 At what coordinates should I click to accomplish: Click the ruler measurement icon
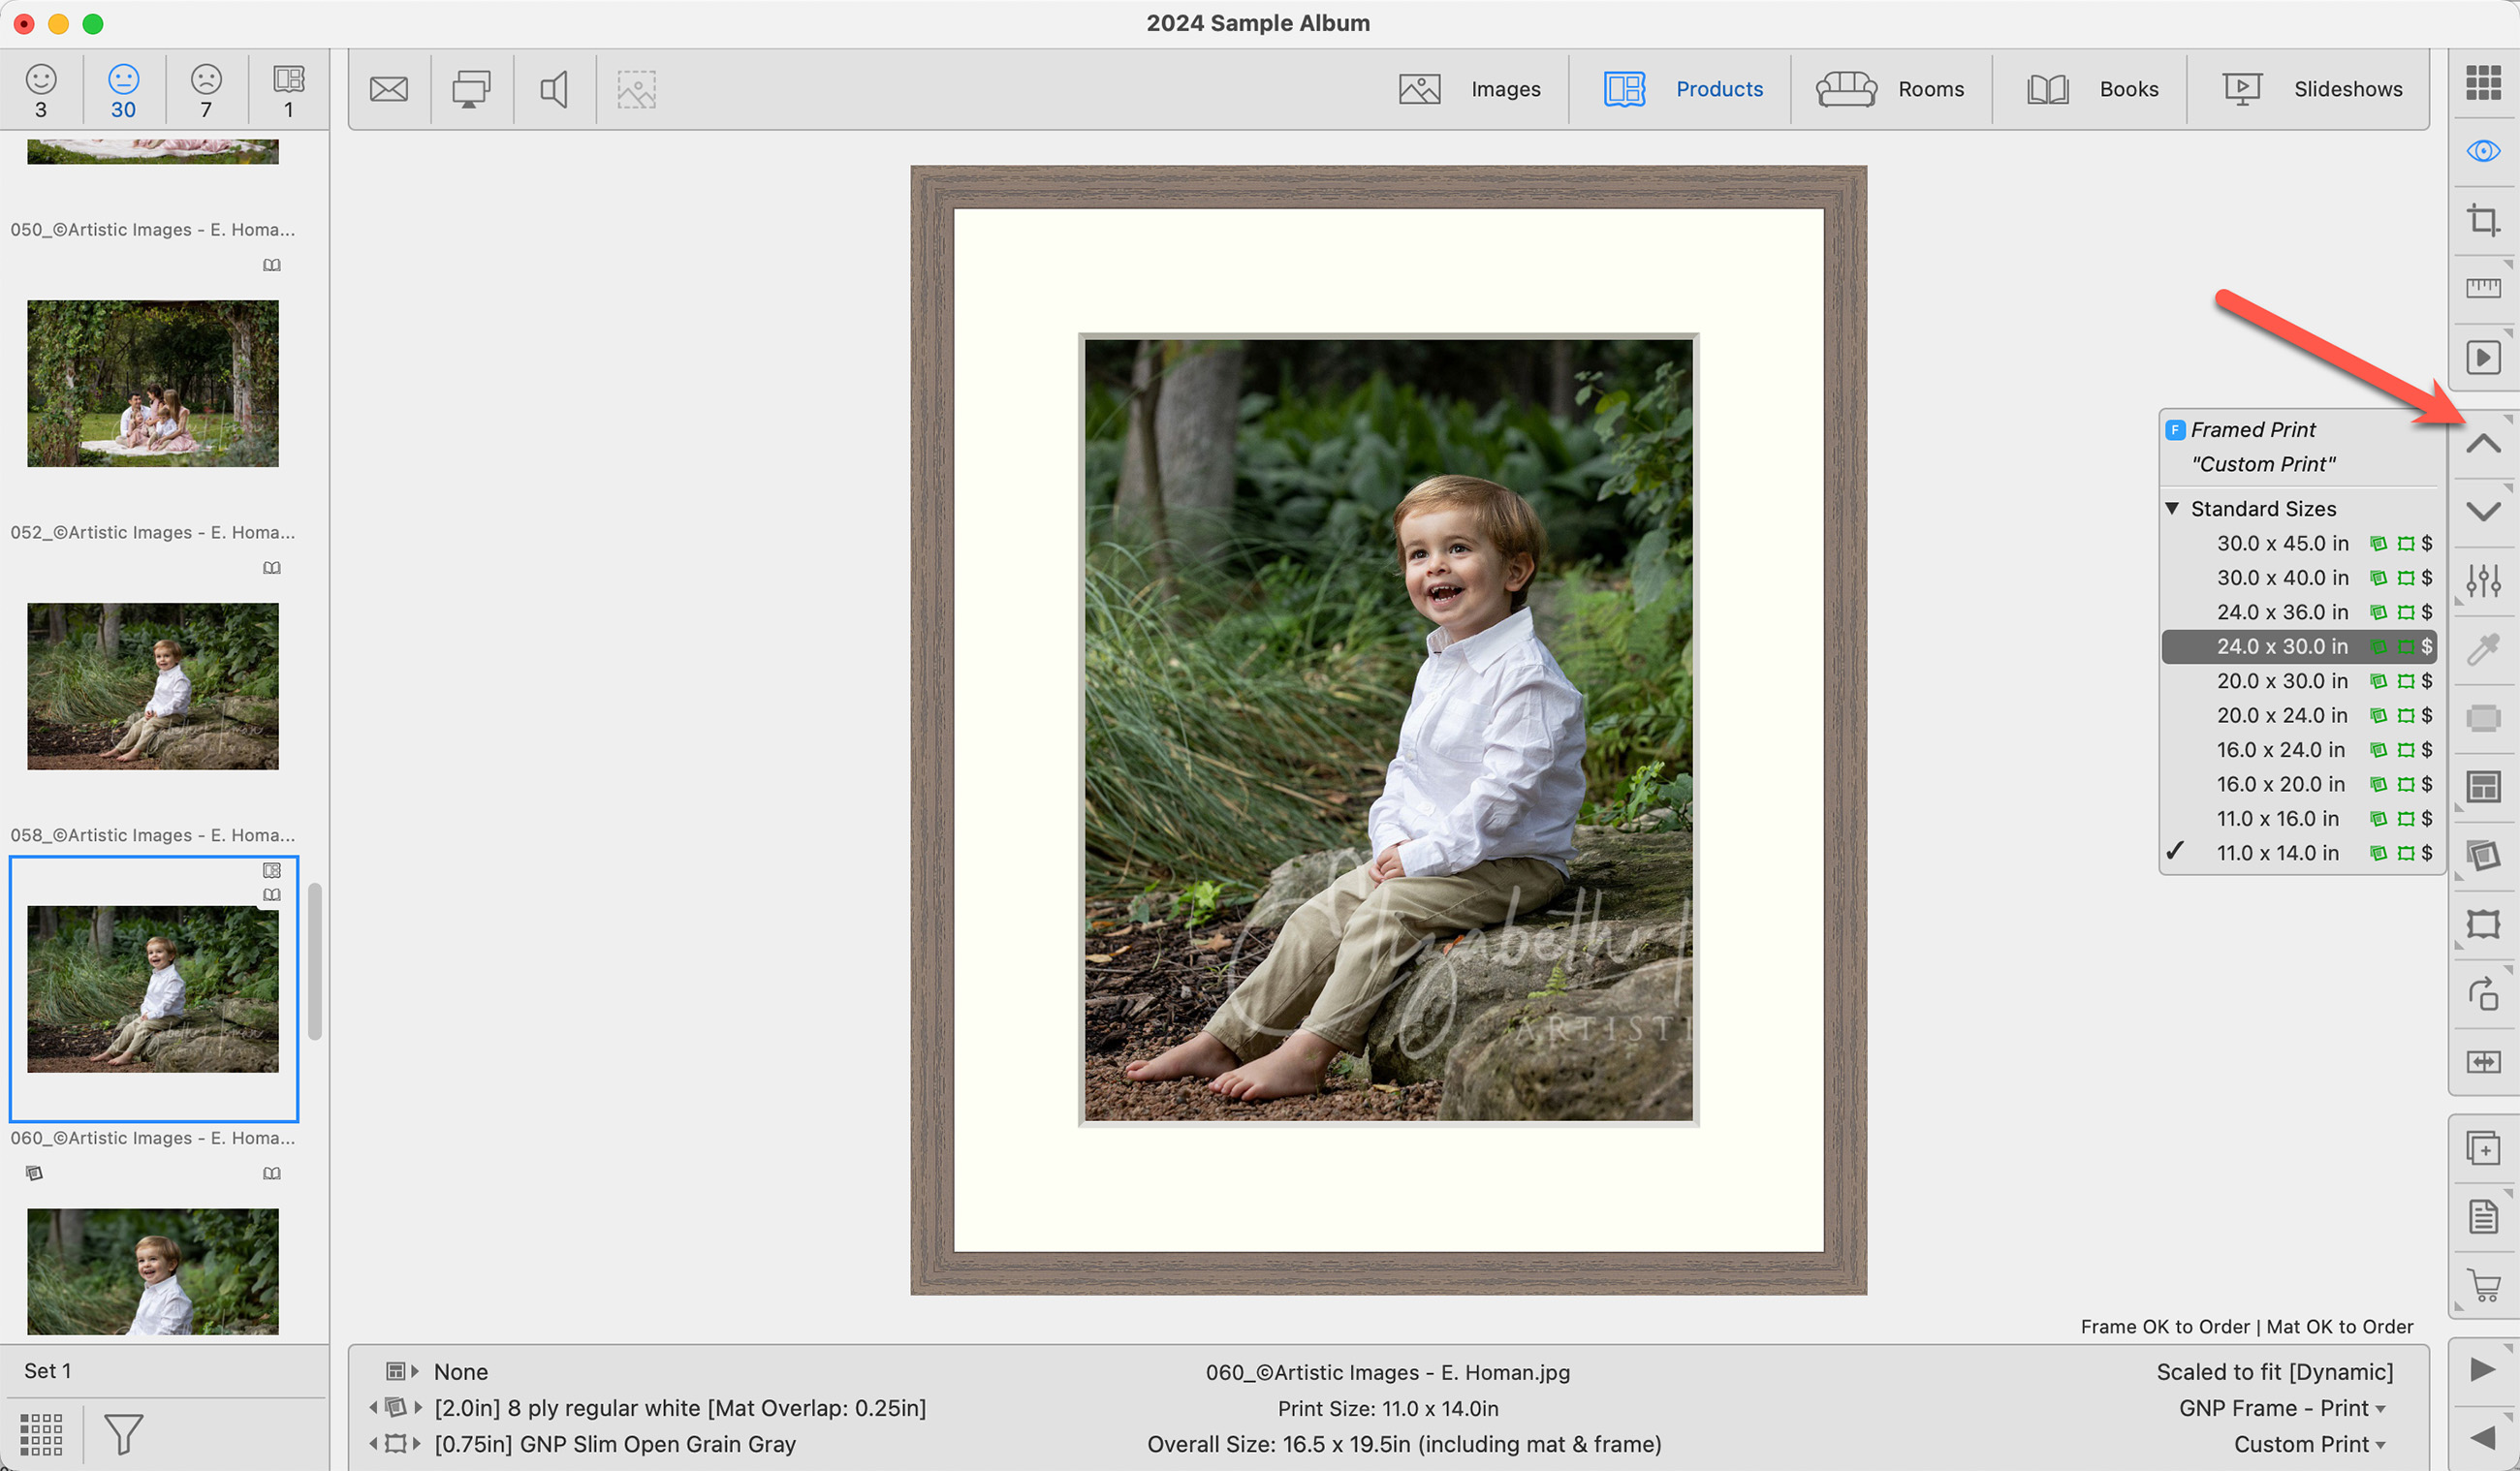click(x=2483, y=289)
